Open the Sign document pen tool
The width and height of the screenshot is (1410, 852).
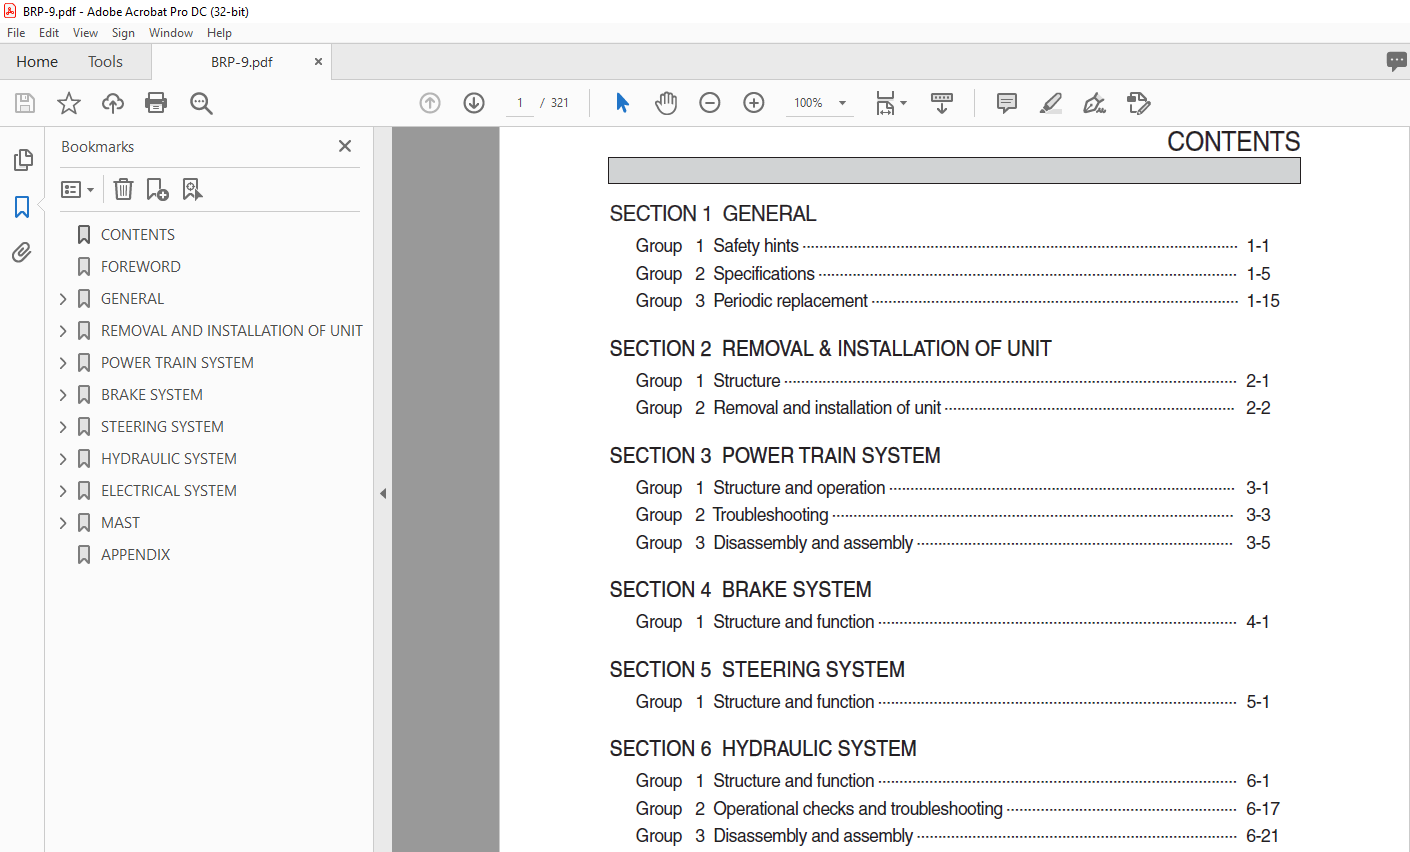[1095, 103]
